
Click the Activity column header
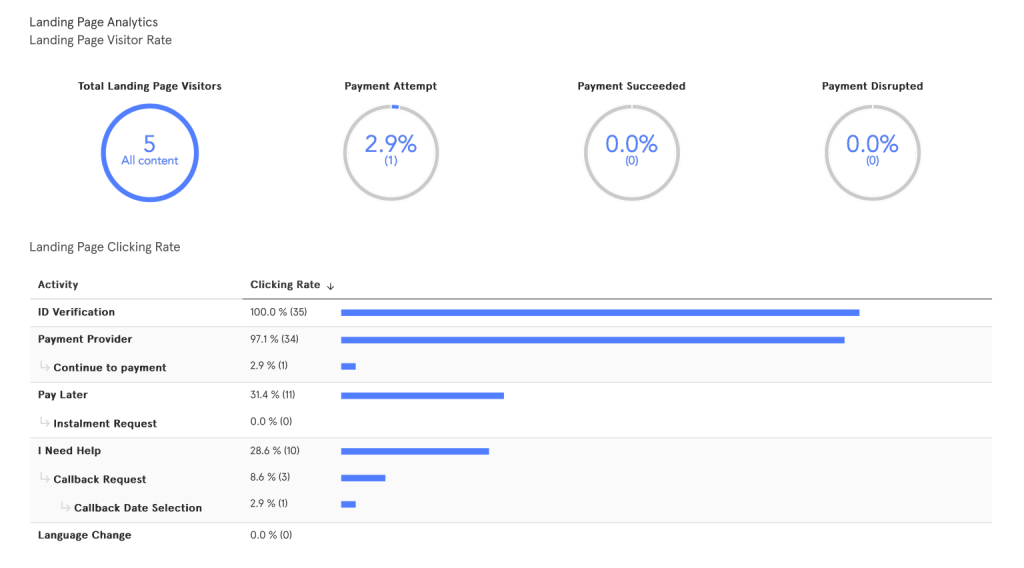58,285
